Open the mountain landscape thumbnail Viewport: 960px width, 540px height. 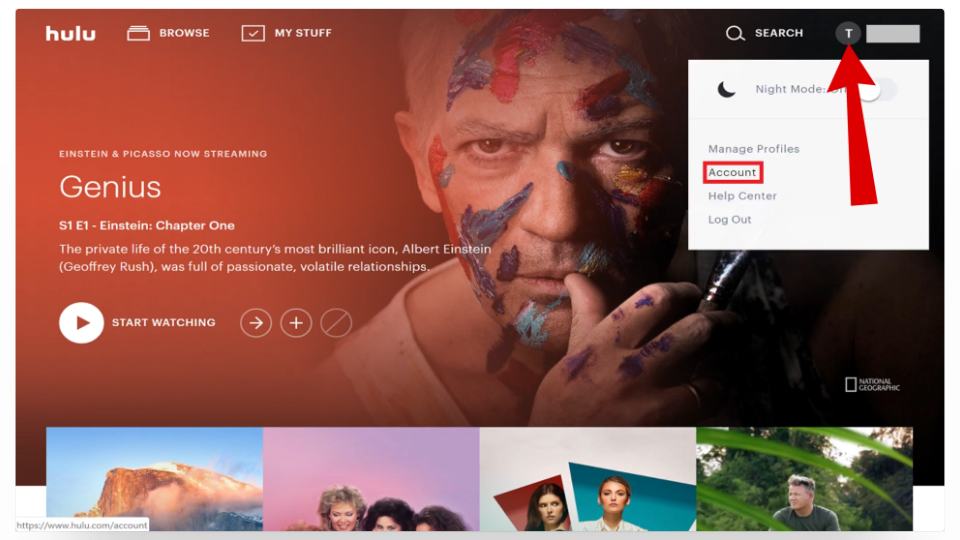point(155,479)
